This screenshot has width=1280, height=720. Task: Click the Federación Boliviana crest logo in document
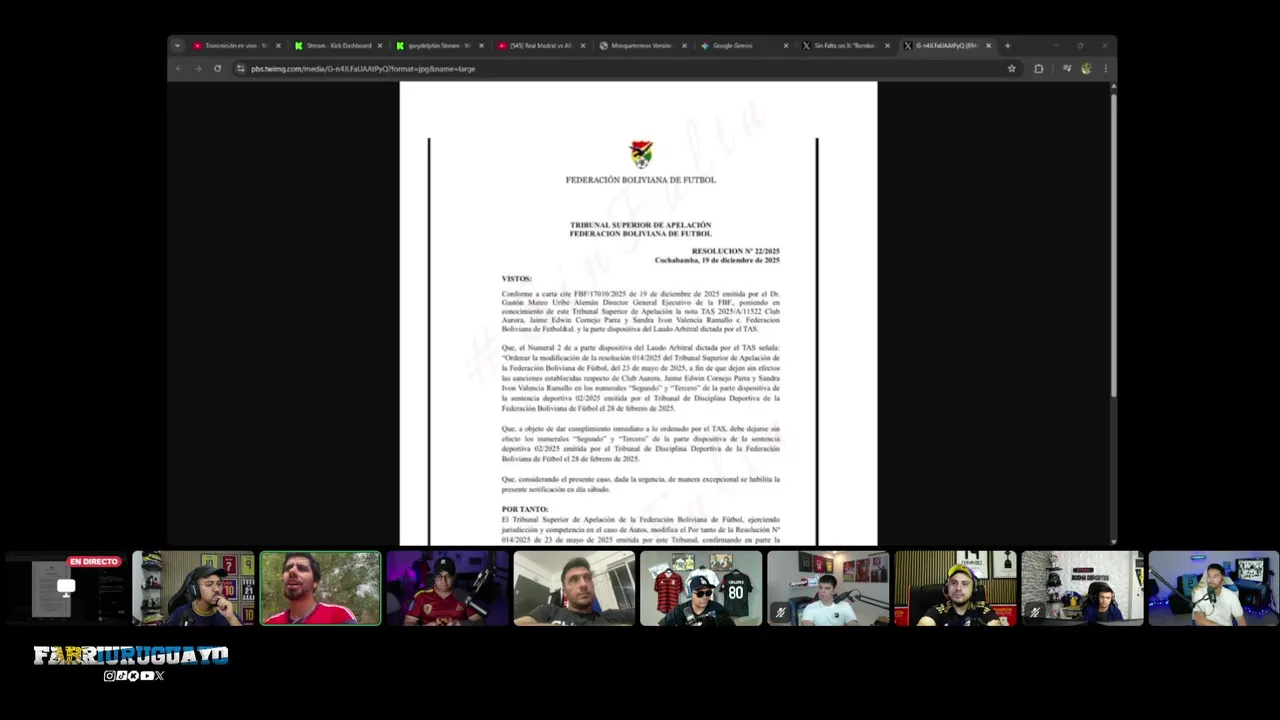tap(641, 154)
